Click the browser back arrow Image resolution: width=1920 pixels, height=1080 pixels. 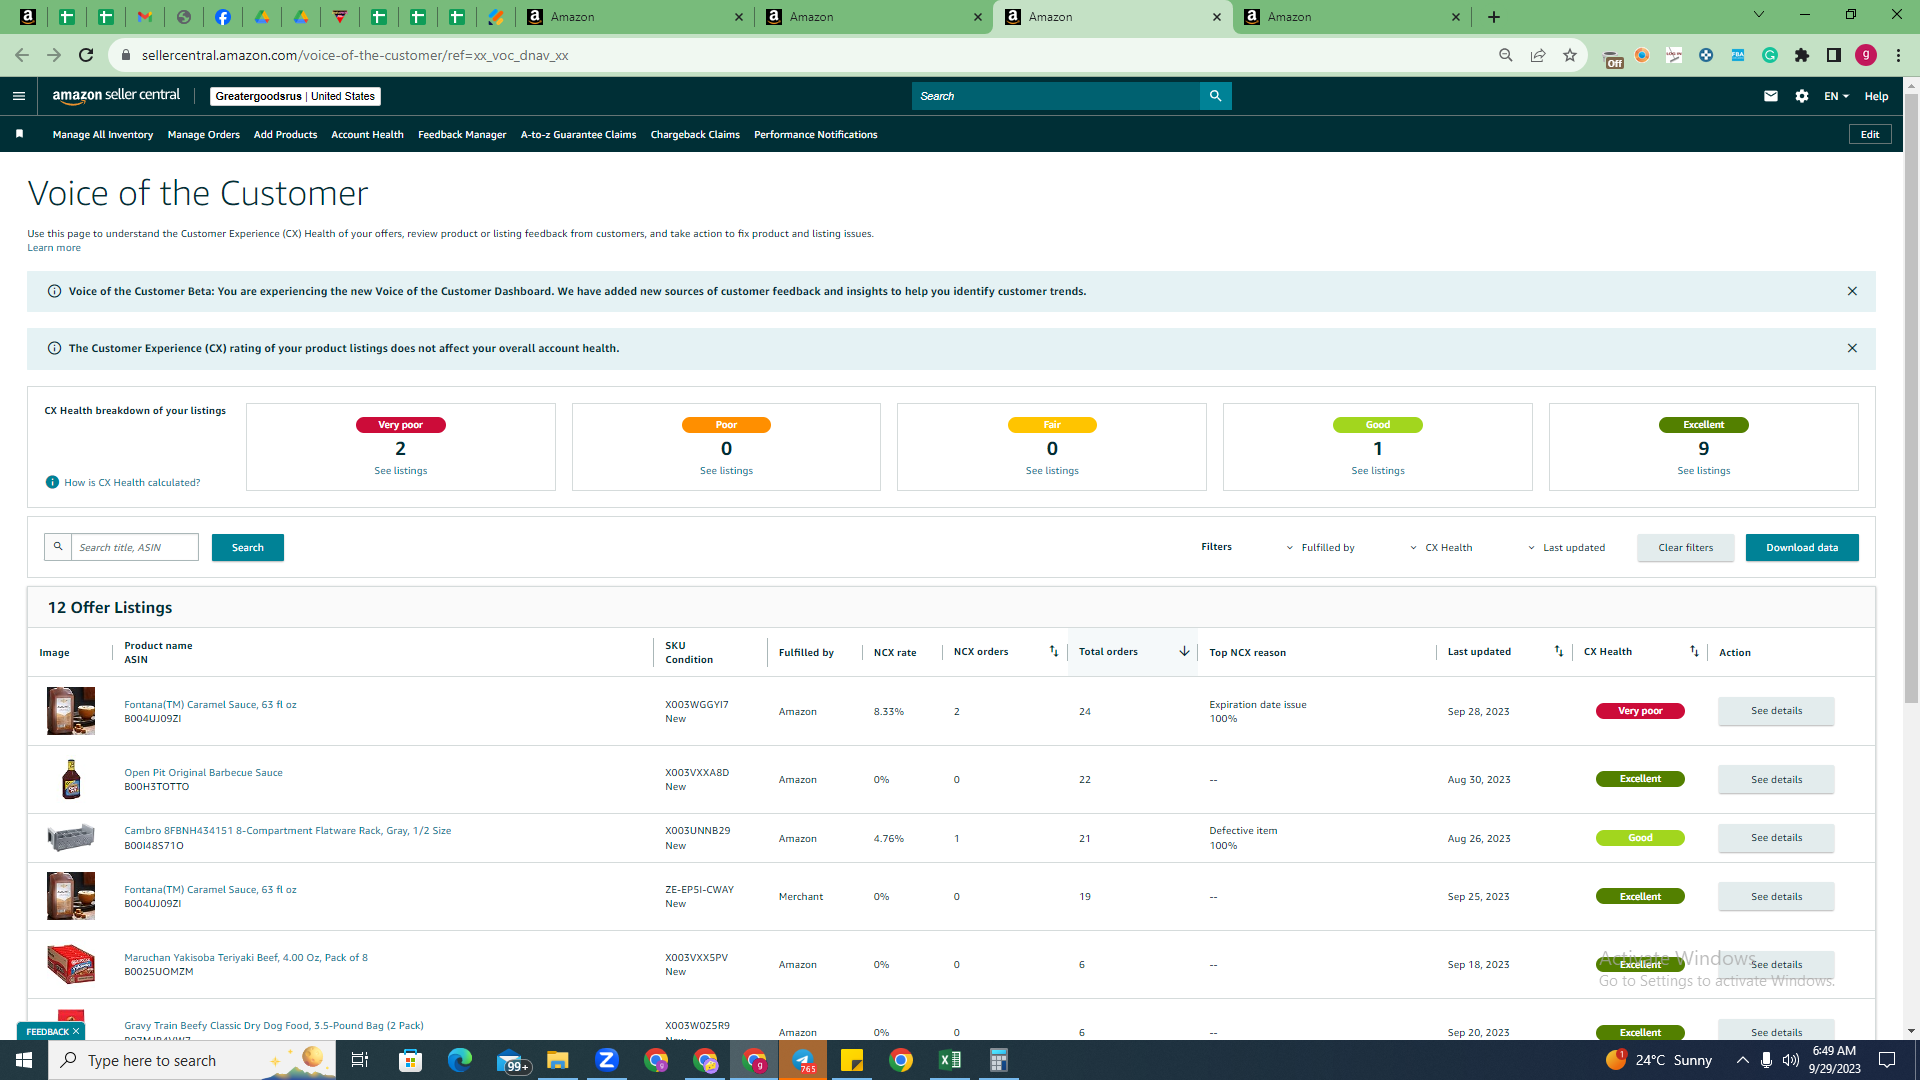[22, 55]
